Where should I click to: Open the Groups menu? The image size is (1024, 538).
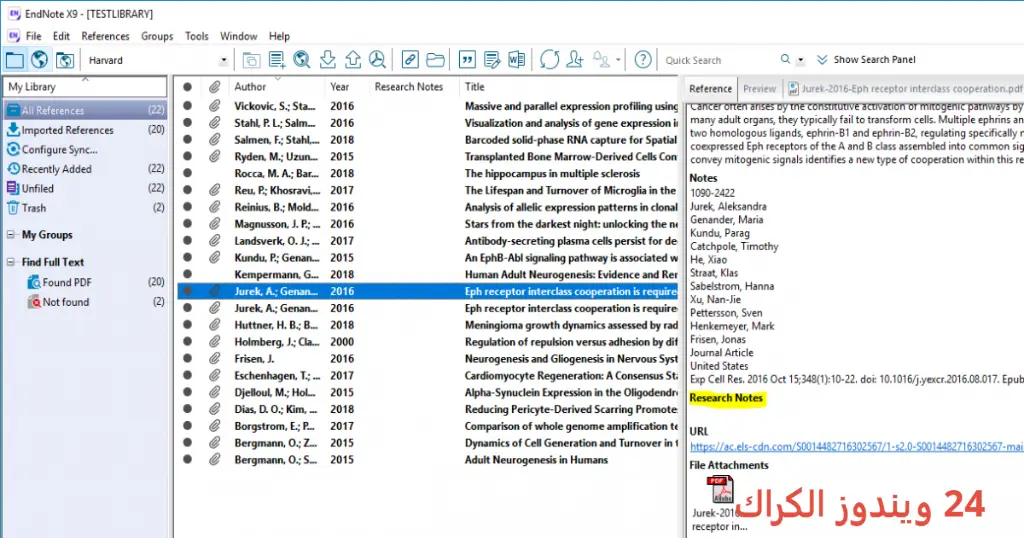point(157,36)
